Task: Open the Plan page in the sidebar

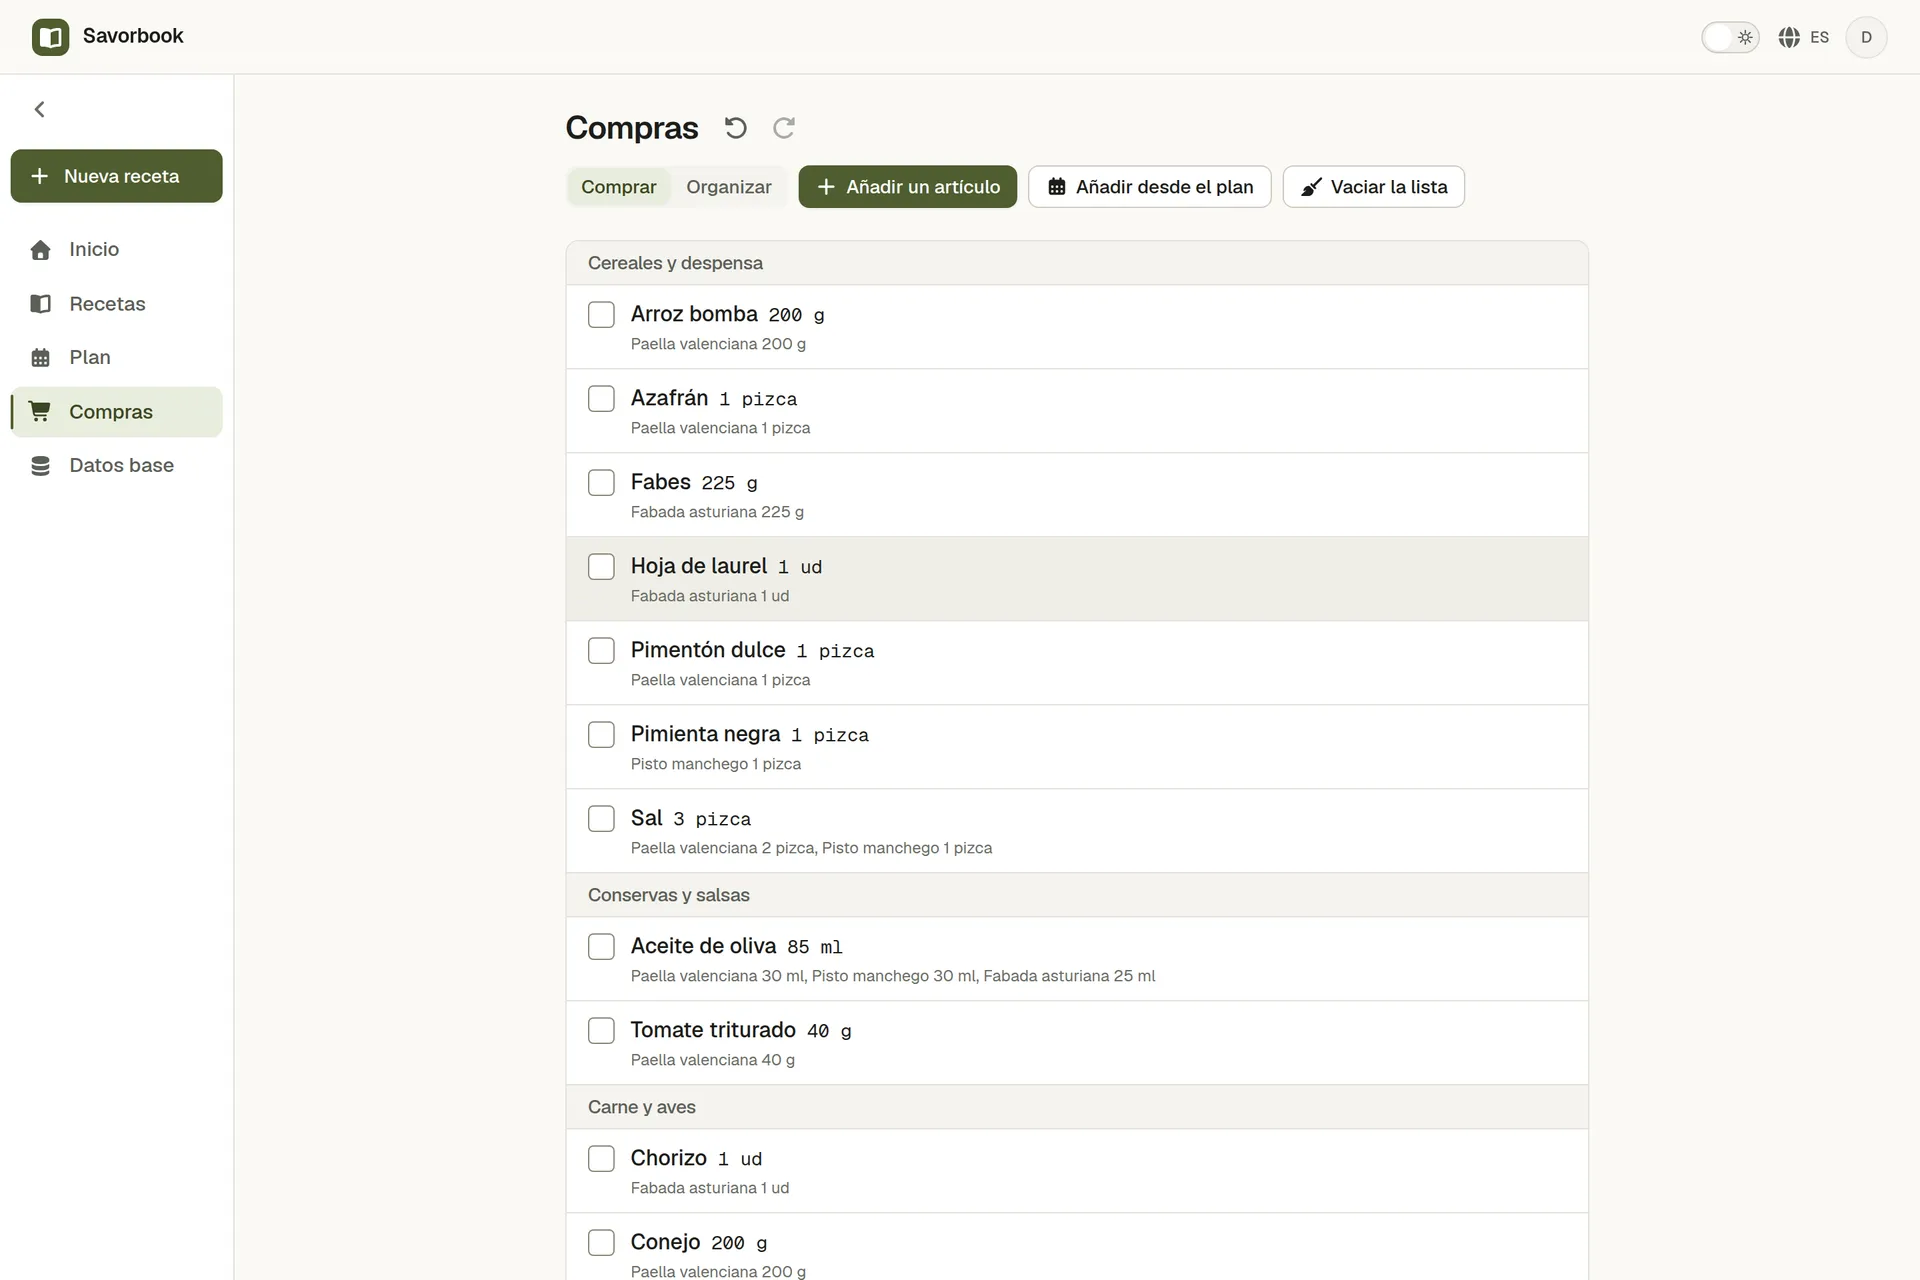Action: (x=117, y=358)
